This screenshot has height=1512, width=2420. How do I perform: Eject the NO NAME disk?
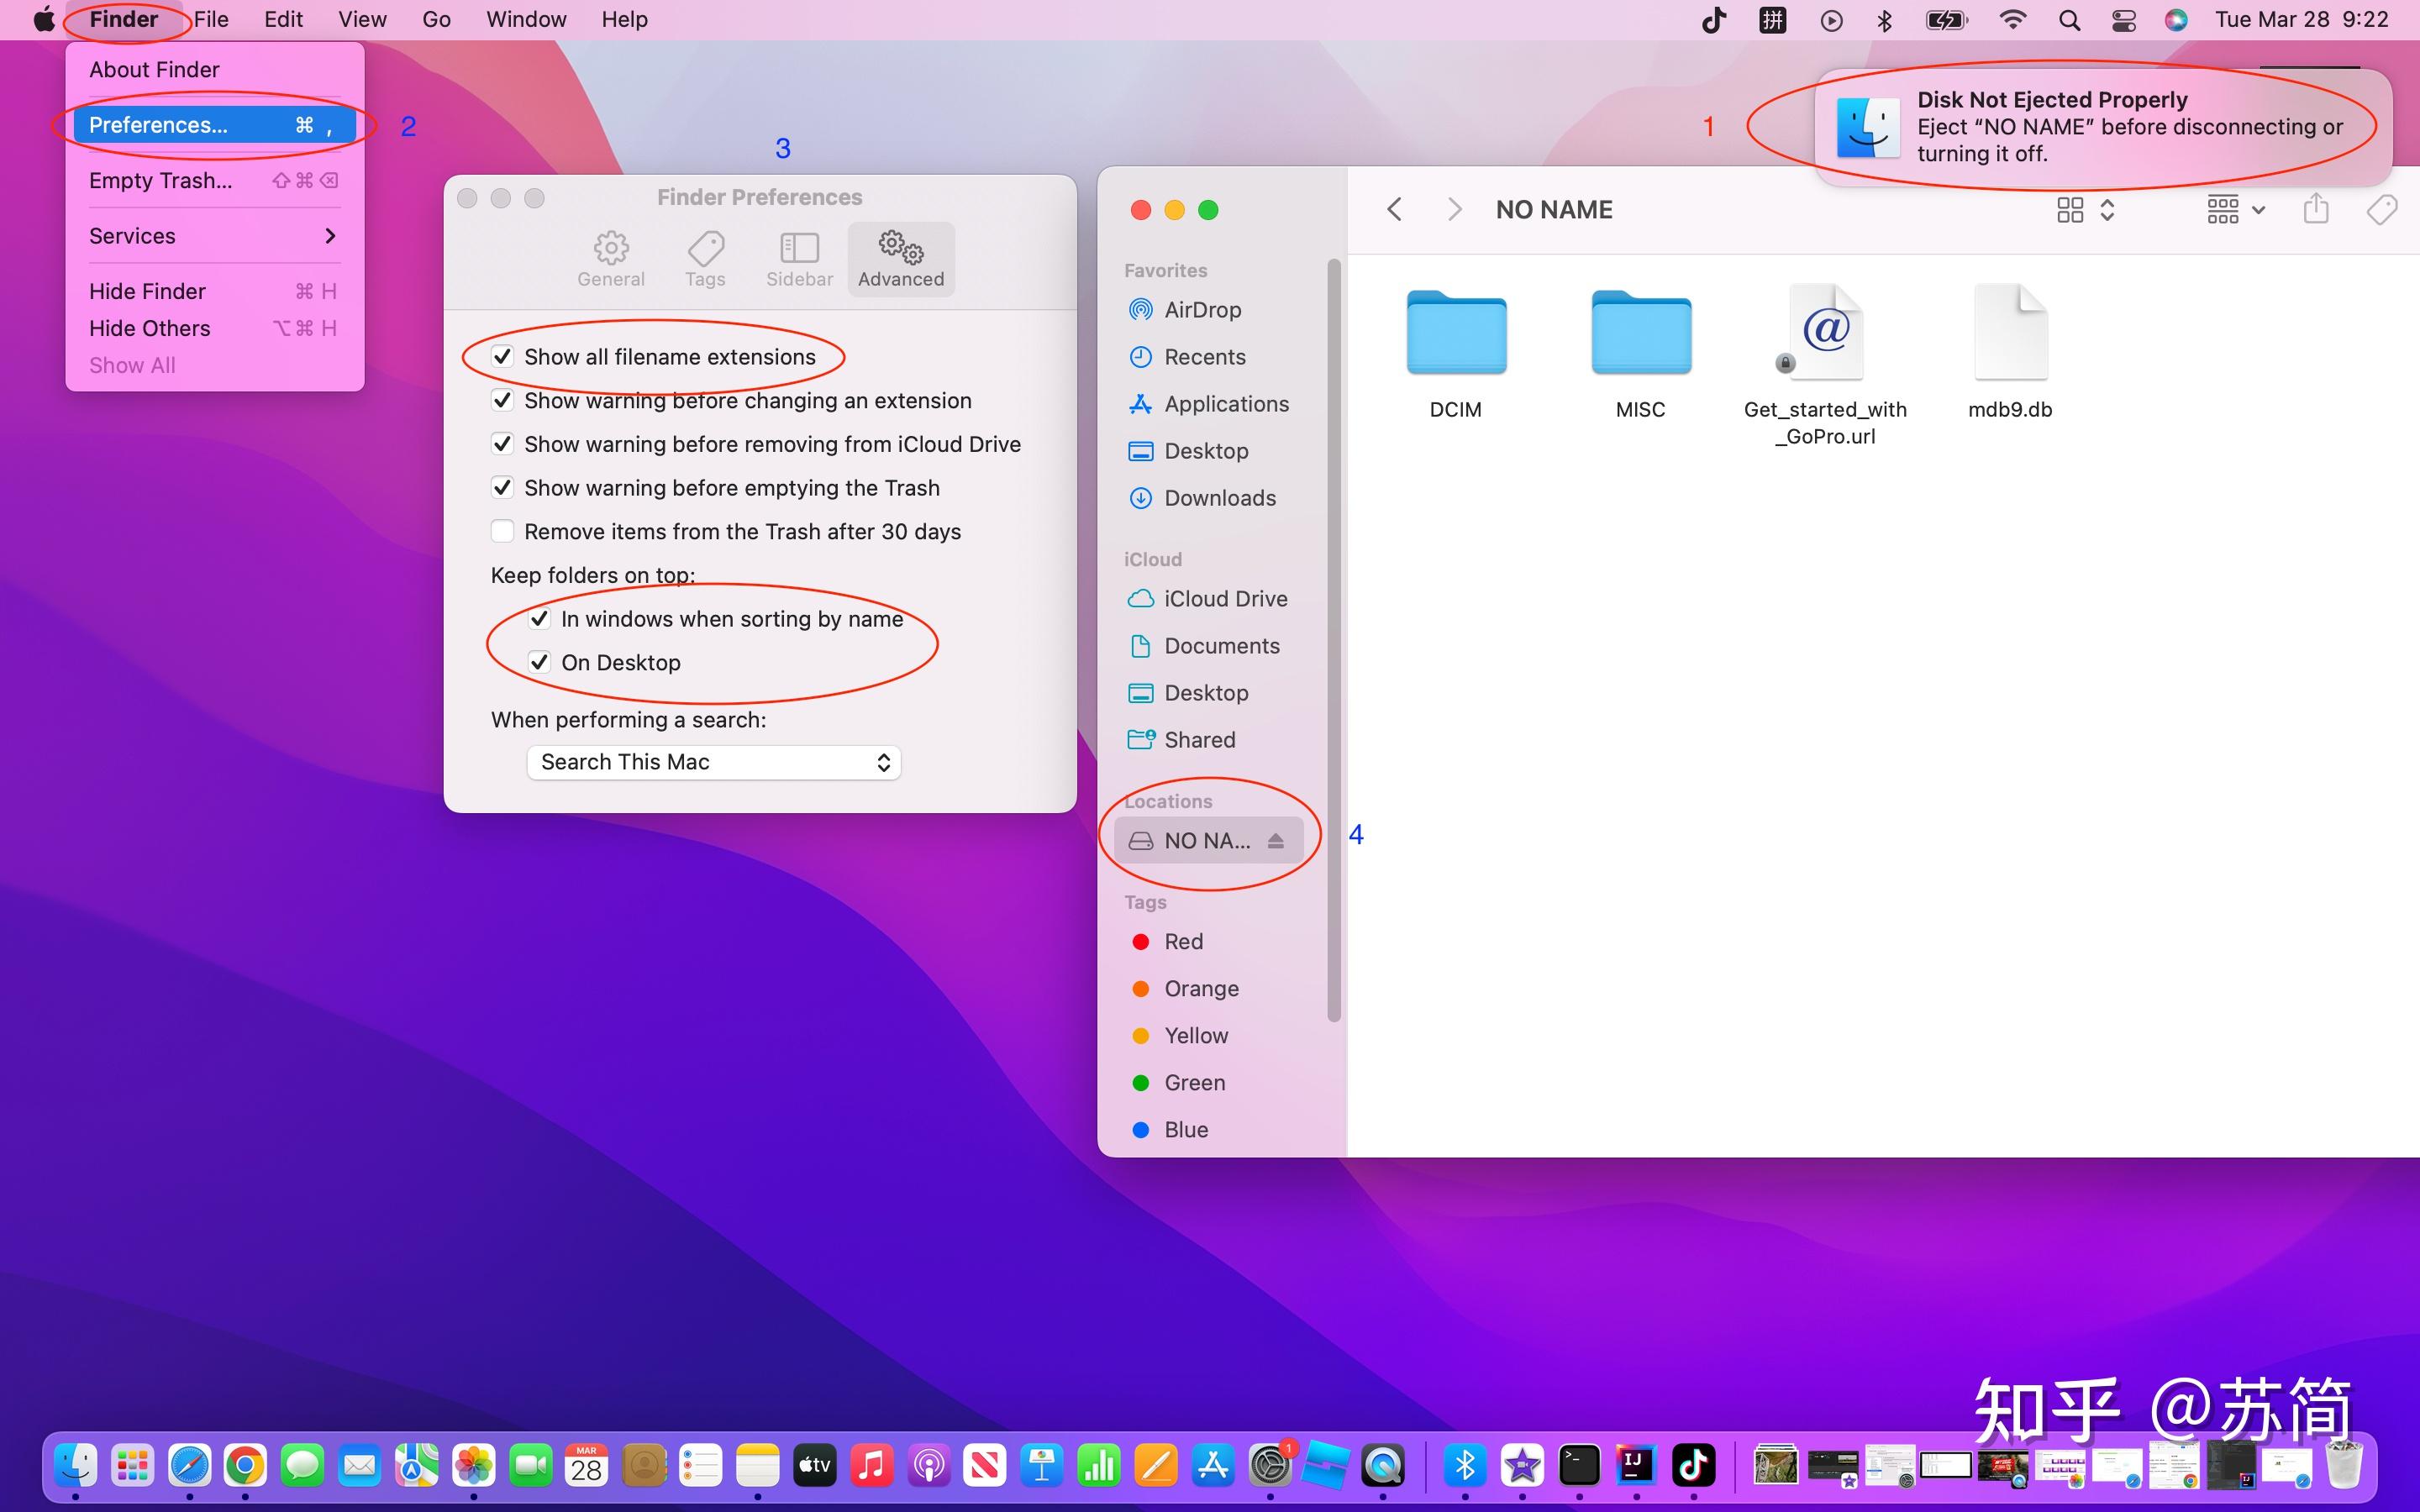(1275, 841)
